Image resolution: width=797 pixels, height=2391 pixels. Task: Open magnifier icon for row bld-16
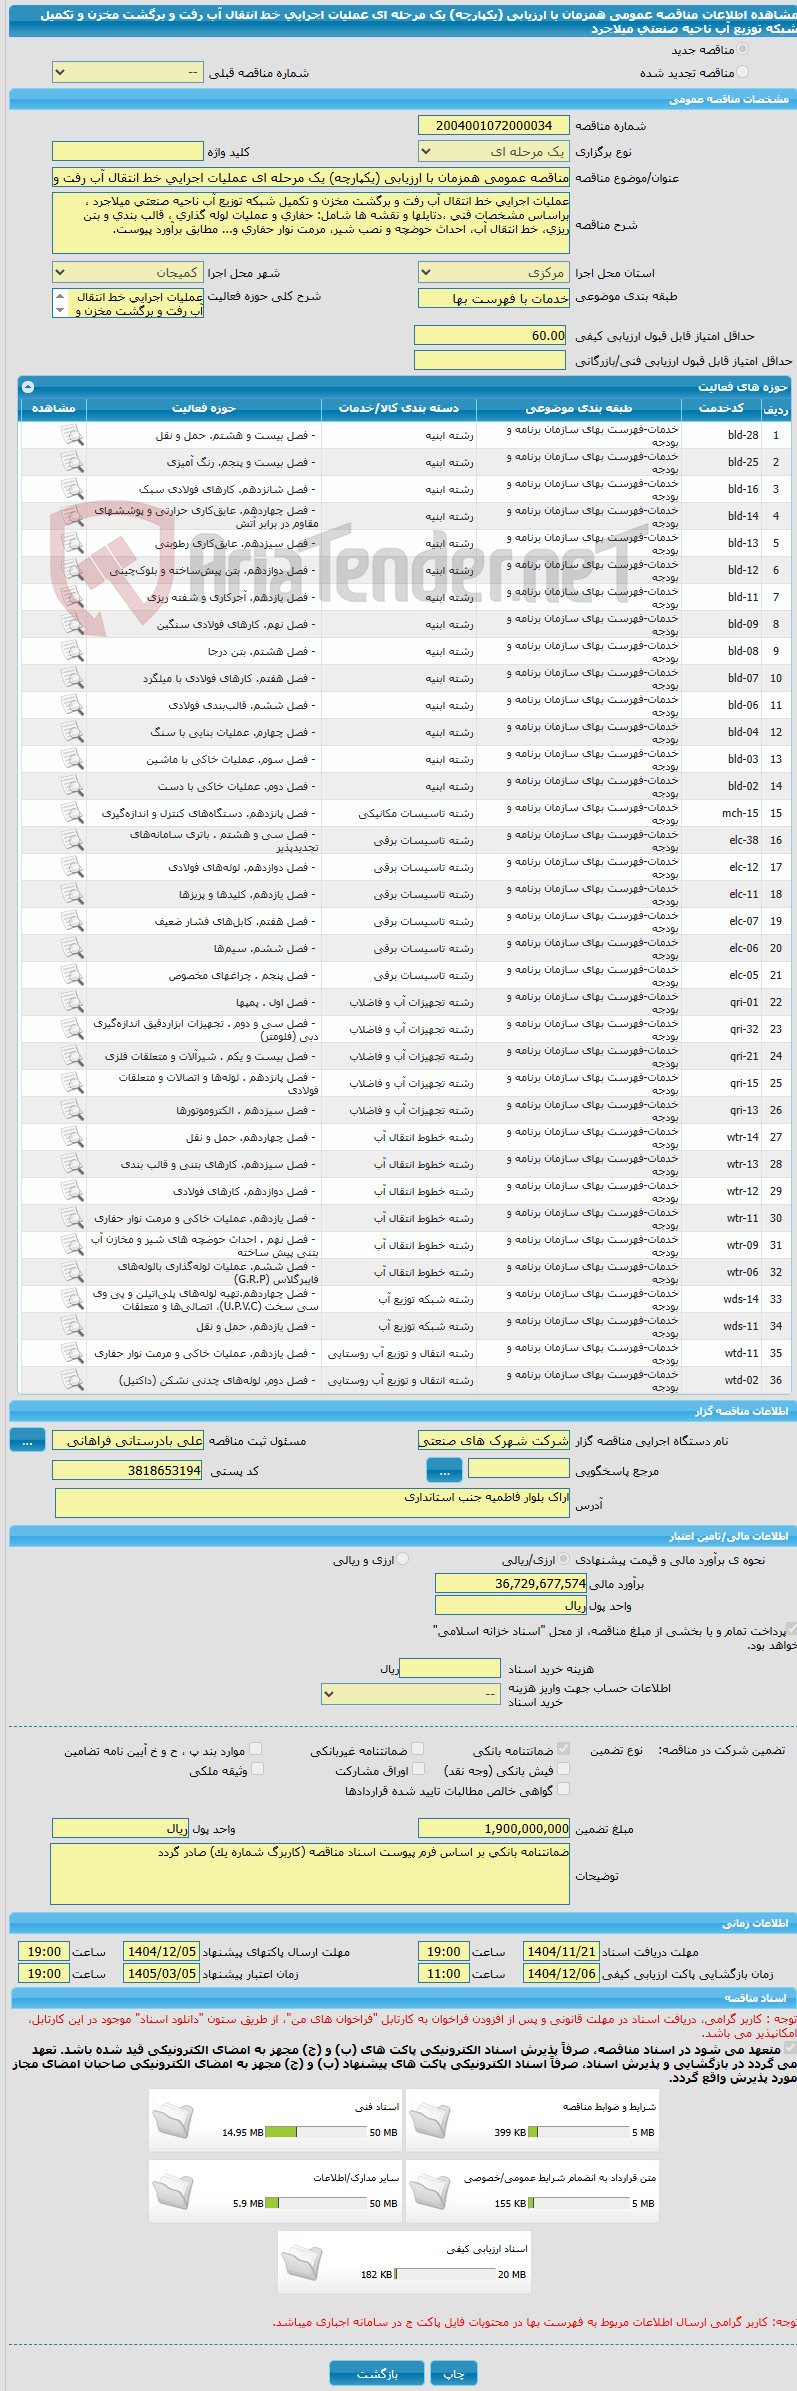(72, 489)
